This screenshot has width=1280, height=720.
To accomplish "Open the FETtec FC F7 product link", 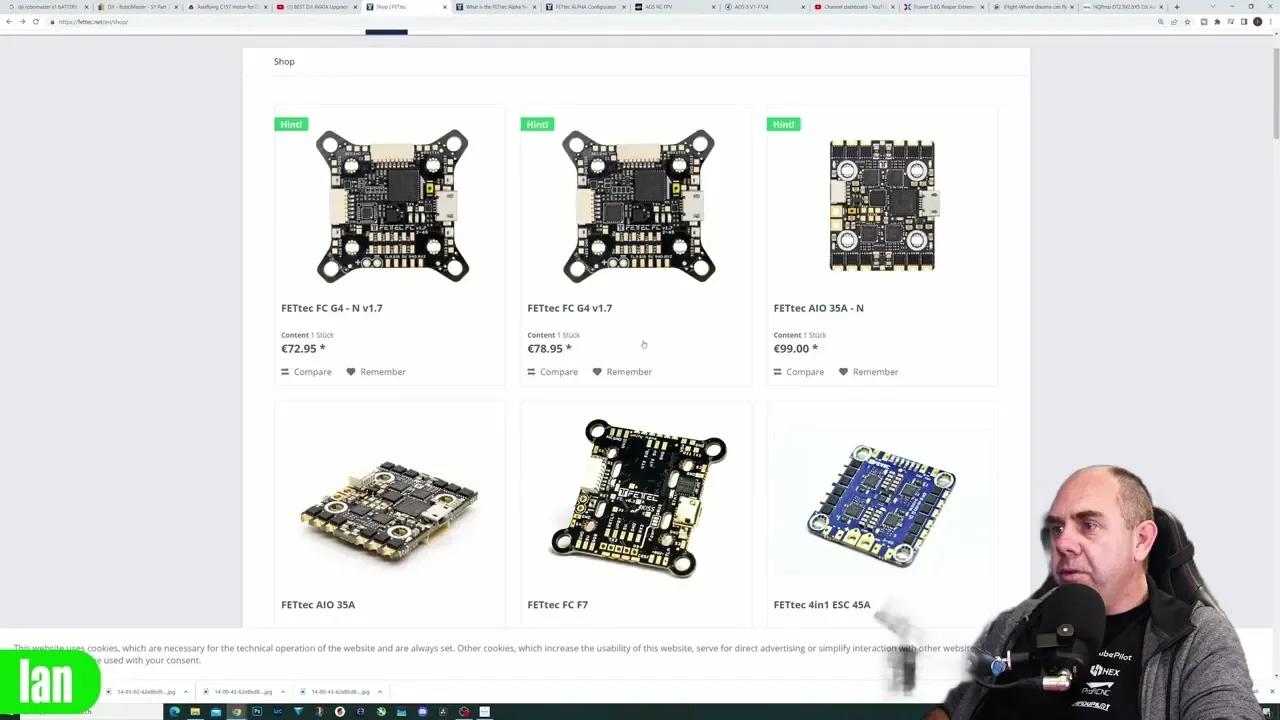I will [557, 604].
